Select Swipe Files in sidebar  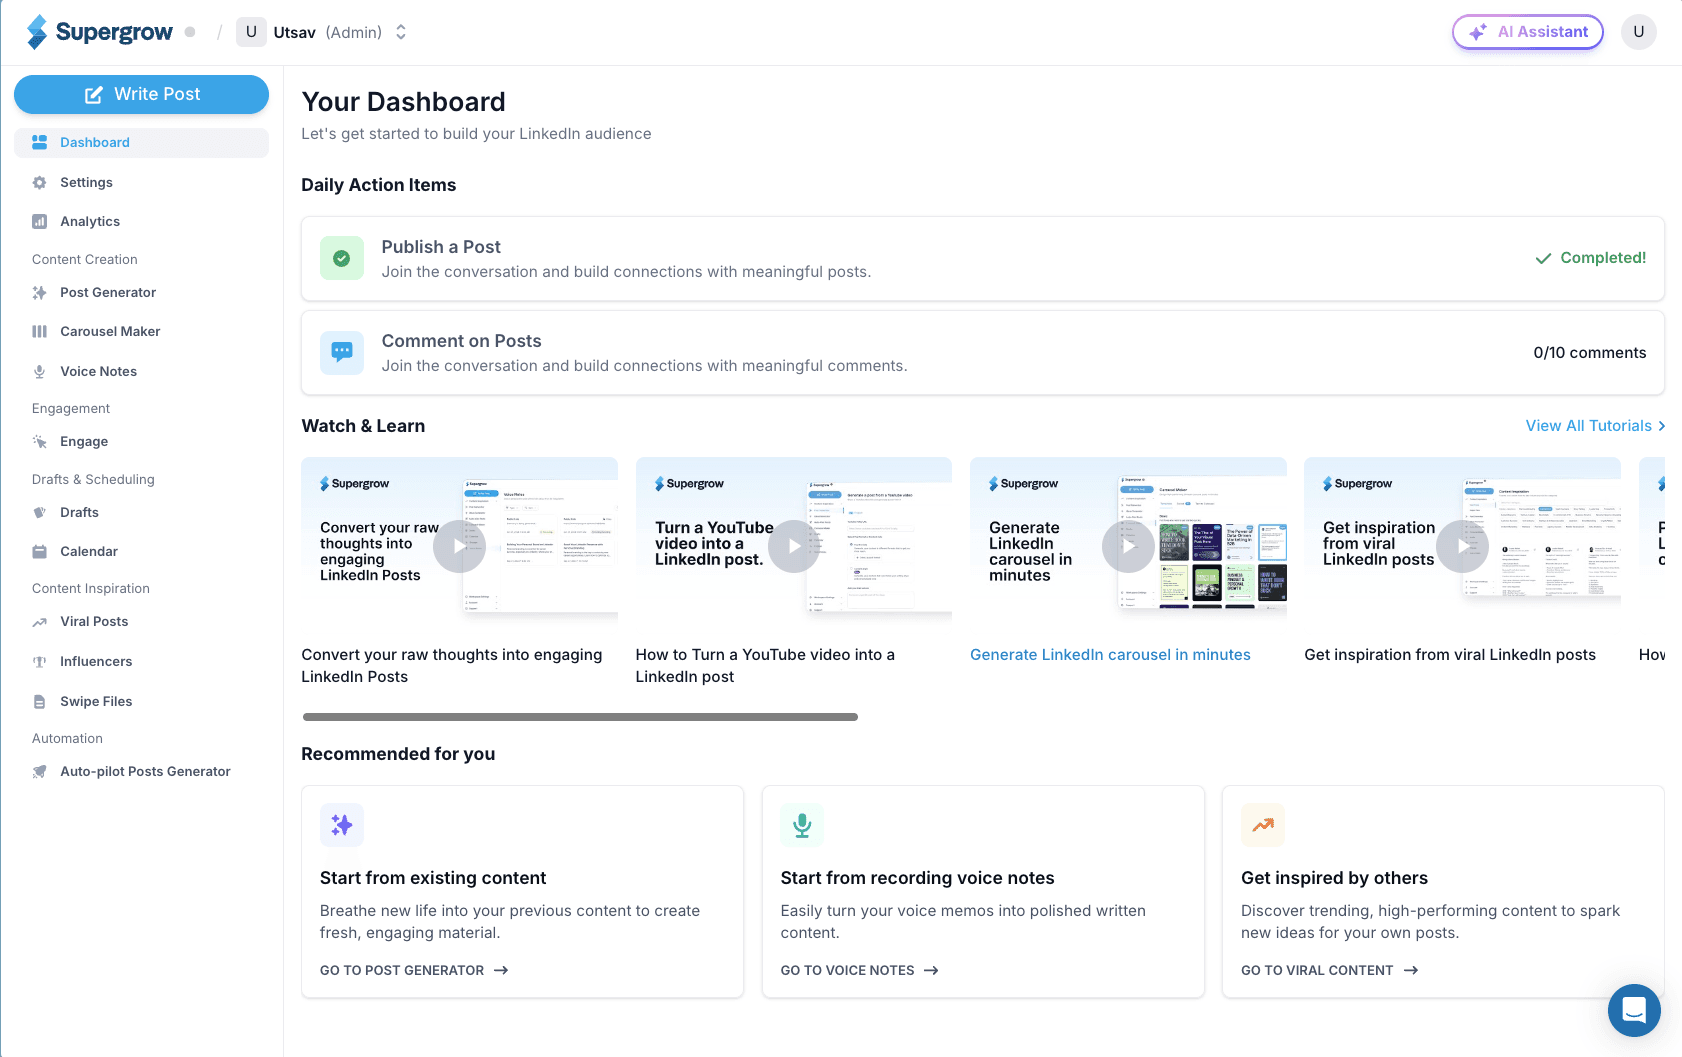coord(141,702)
